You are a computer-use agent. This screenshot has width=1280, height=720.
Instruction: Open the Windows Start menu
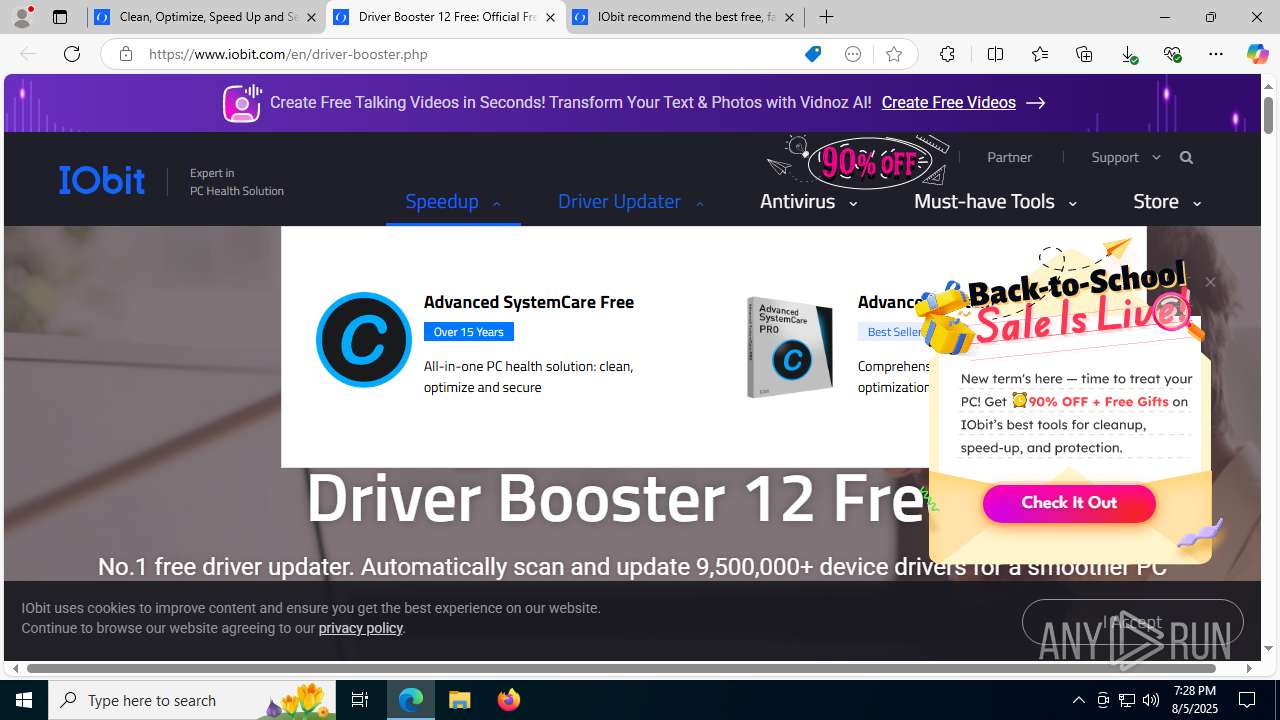click(x=24, y=700)
